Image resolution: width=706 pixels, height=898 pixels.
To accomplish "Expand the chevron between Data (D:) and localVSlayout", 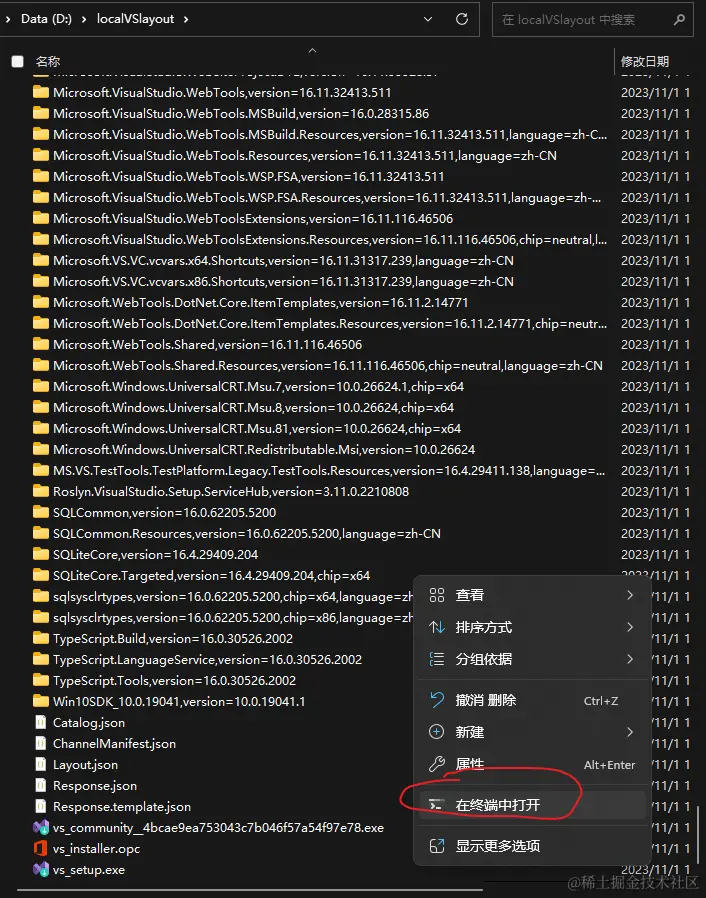I will pyautogui.click(x=84, y=19).
